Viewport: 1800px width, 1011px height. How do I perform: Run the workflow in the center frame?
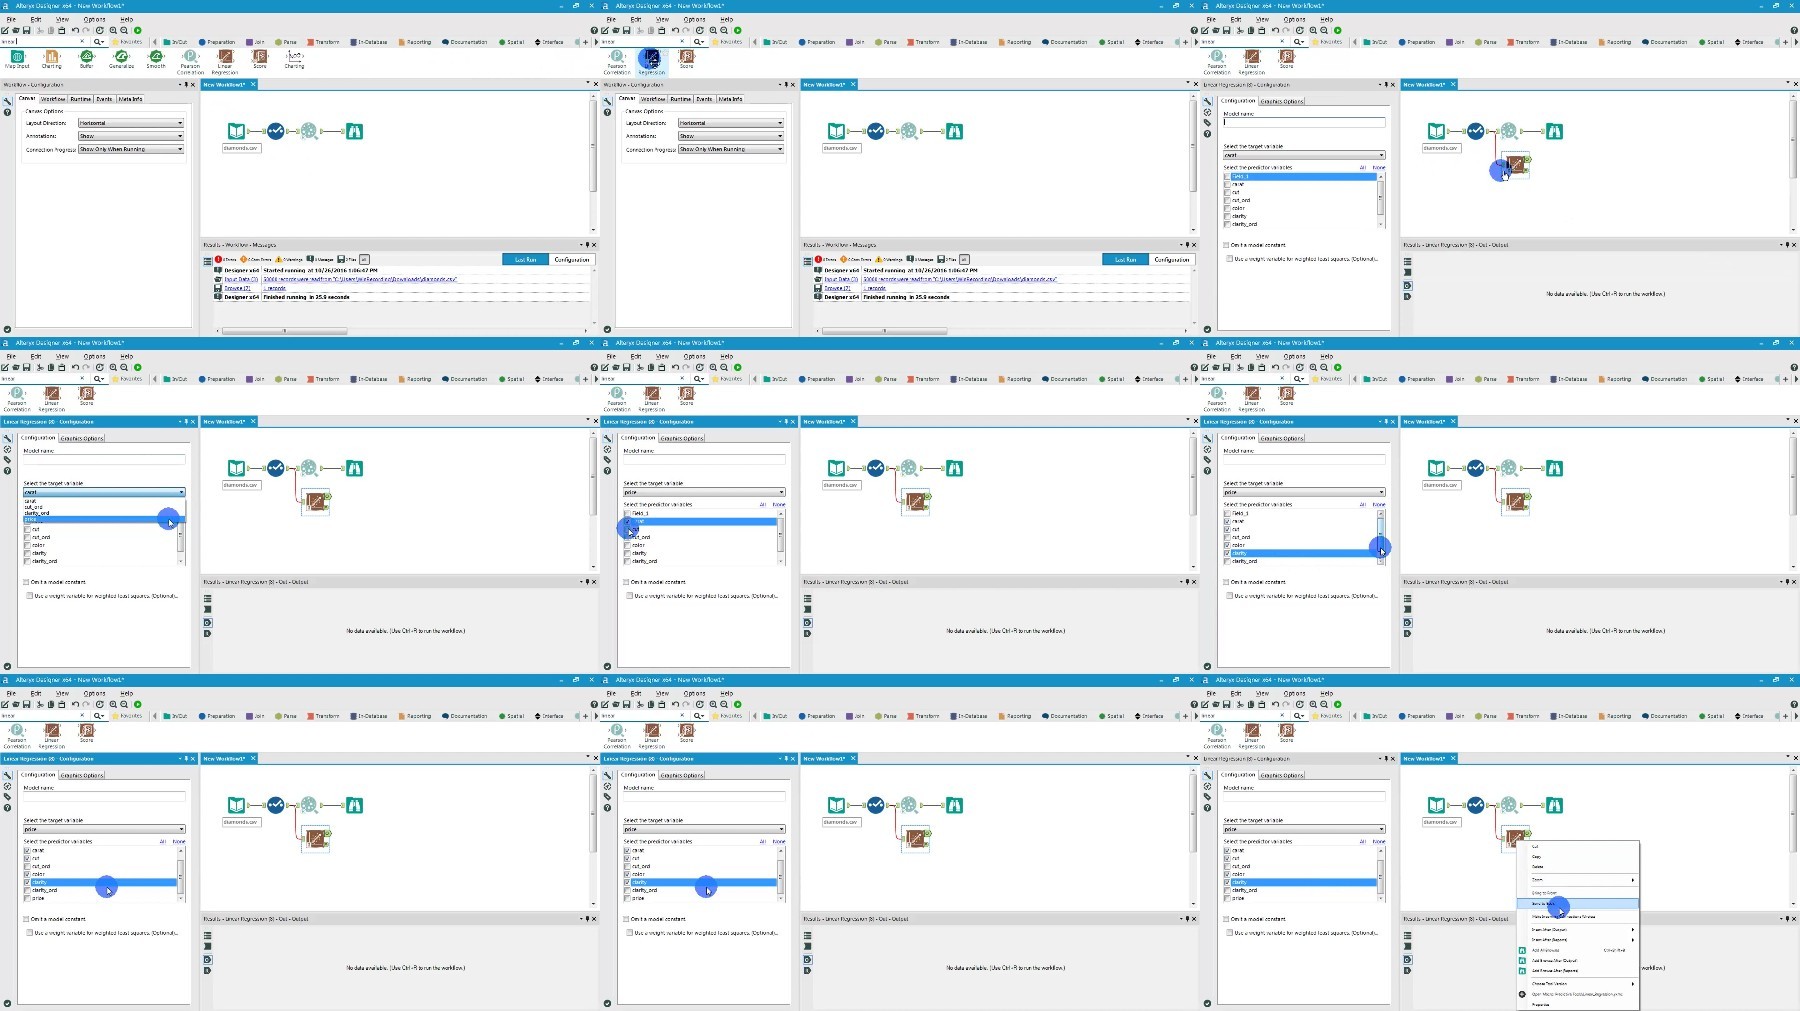[738, 367]
